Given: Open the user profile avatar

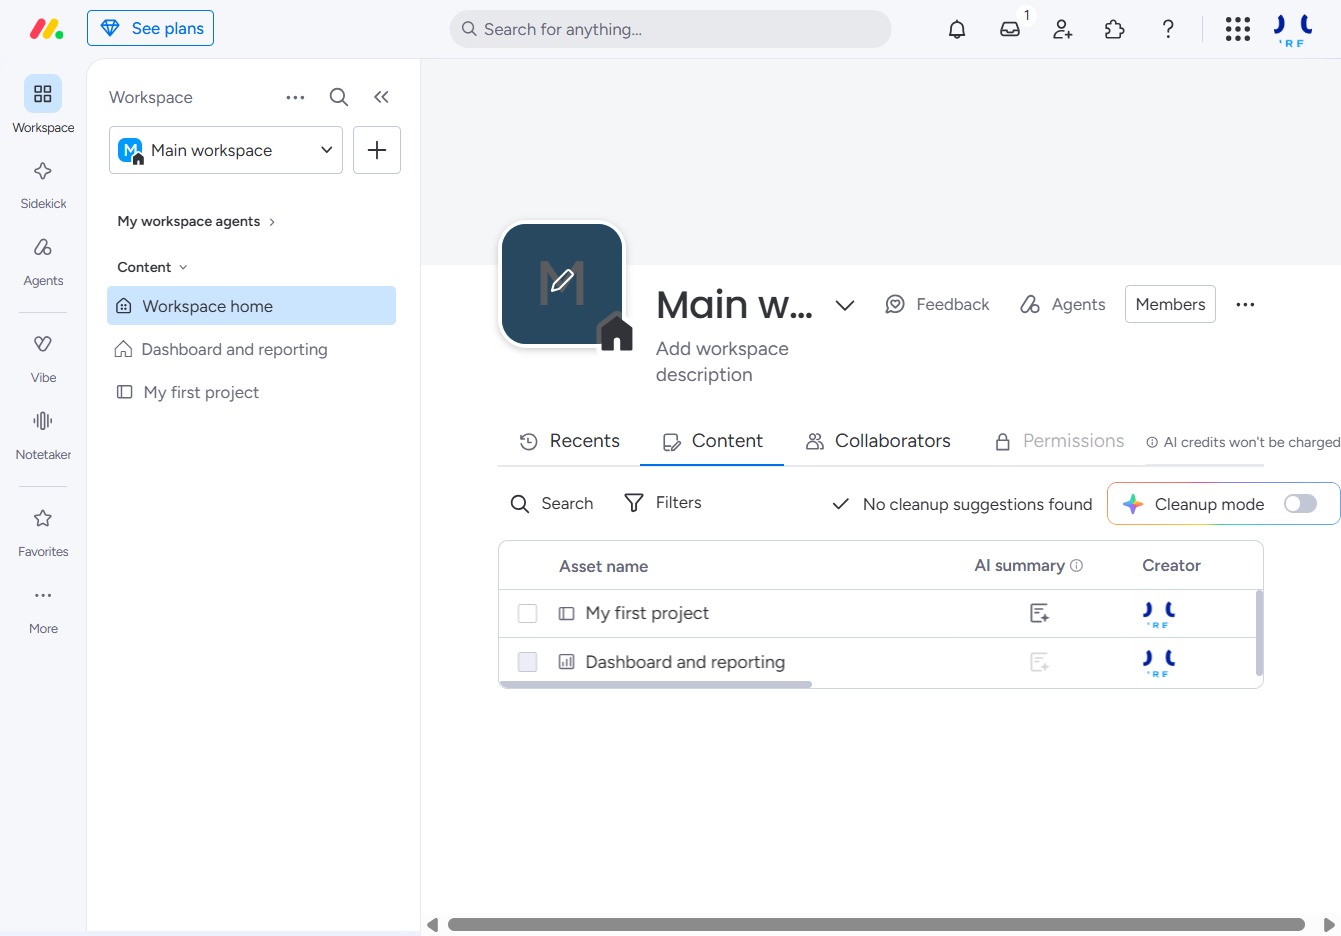Looking at the screenshot, I should 1293,29.
